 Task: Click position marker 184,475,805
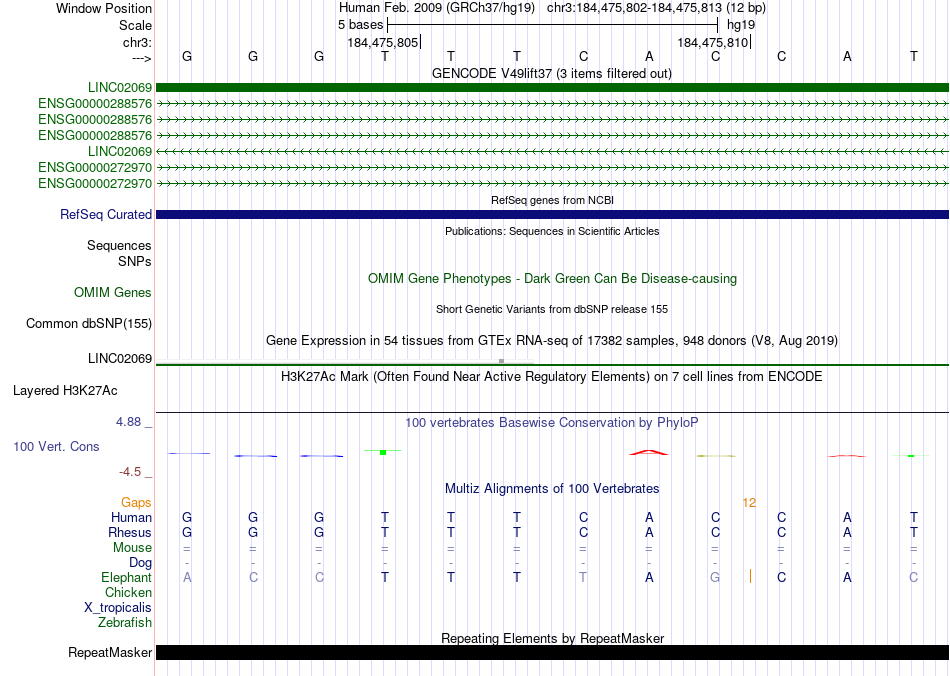click(383, 42)
